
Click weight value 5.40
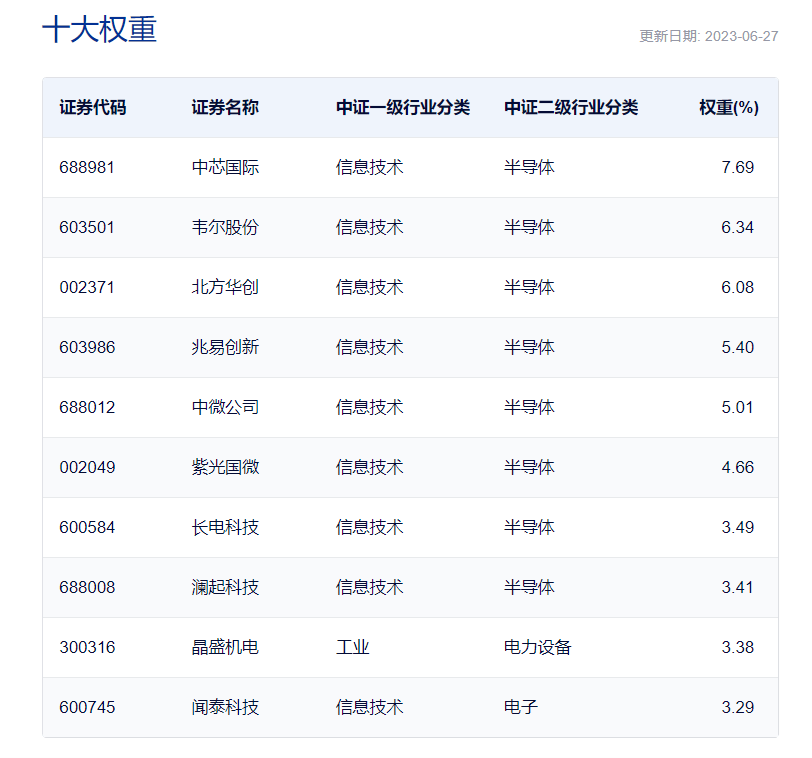coord(738,348)
